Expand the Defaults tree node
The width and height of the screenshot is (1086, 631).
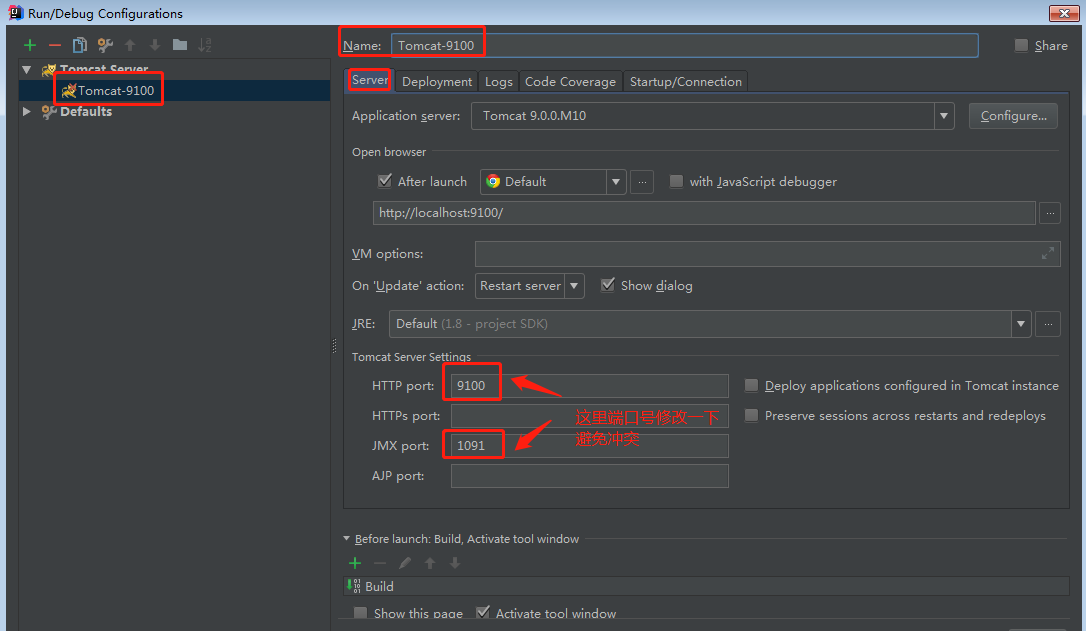(x=27, y=112)
